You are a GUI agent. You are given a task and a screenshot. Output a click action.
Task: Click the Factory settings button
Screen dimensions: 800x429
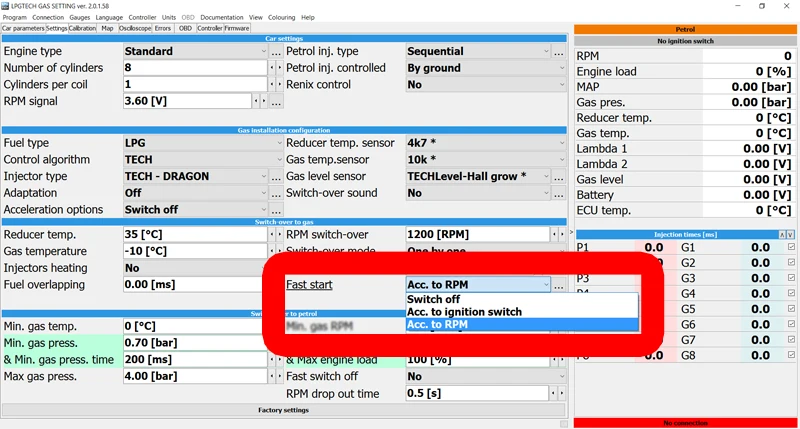pos(283,410)
